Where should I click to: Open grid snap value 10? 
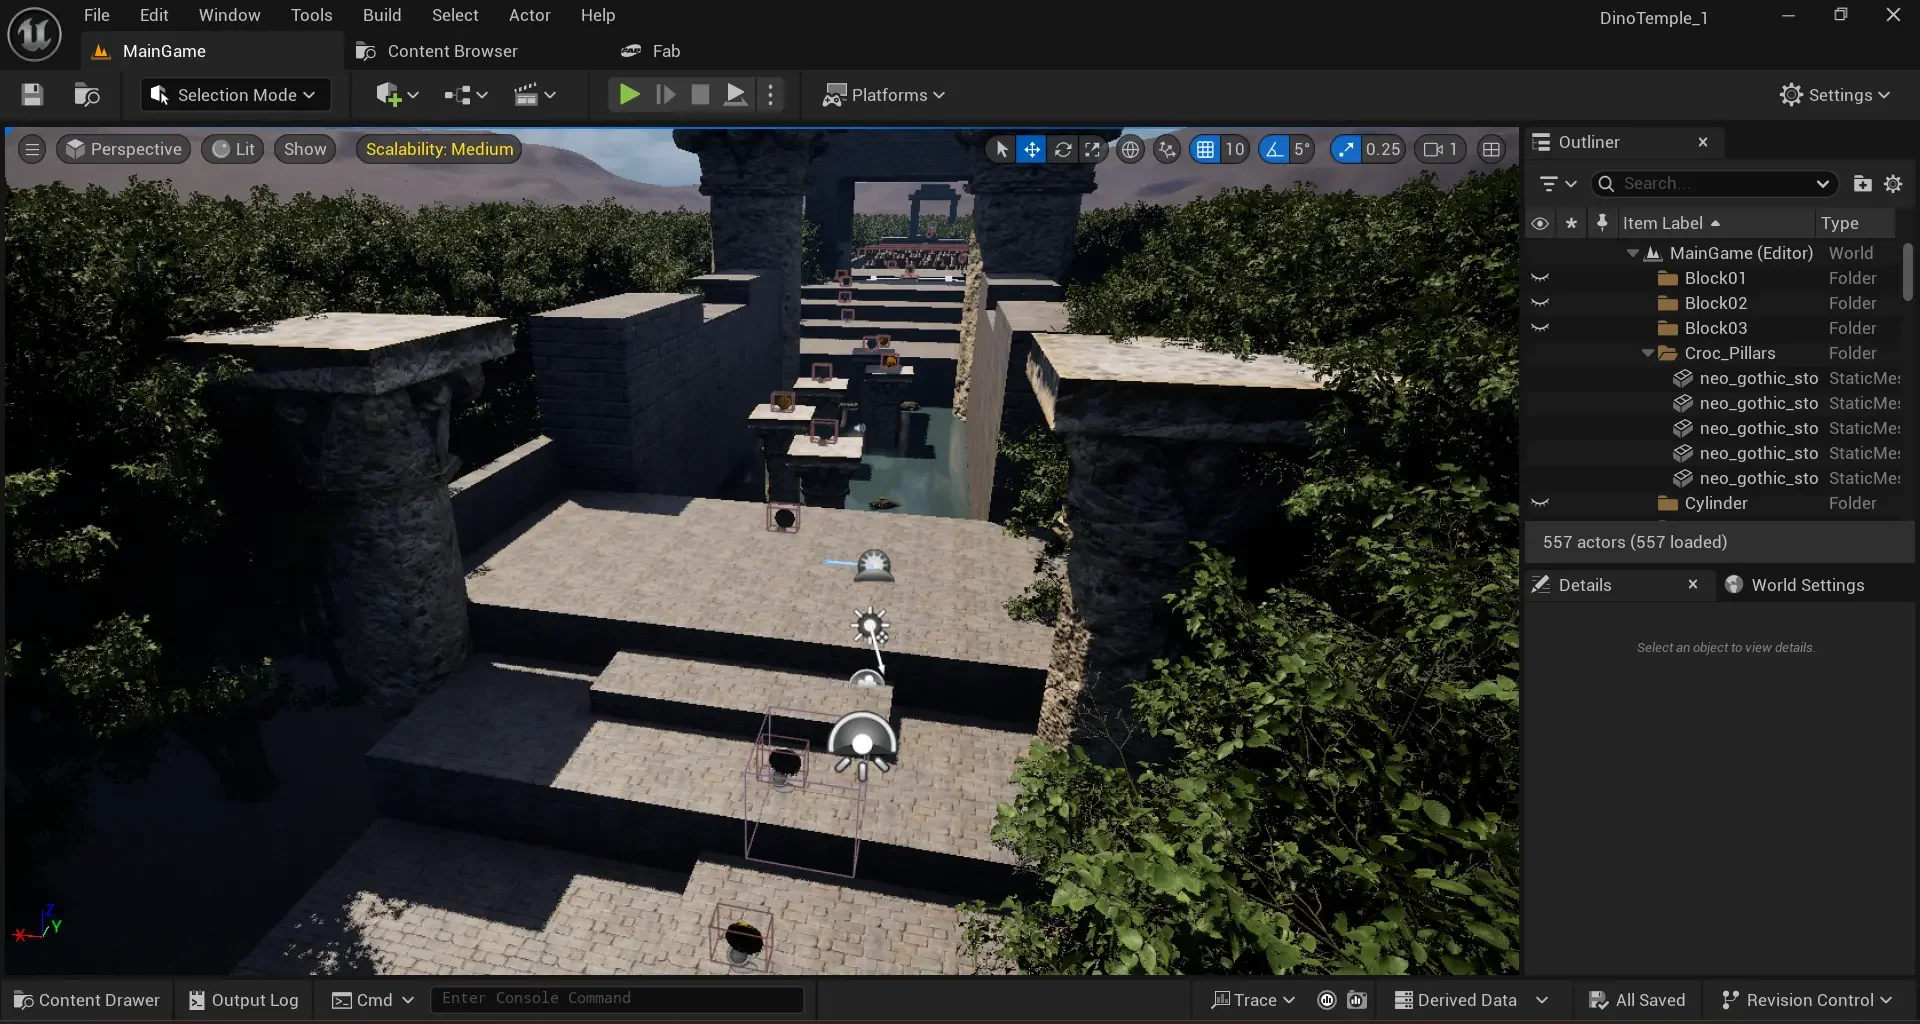[x=1235, y=149]
